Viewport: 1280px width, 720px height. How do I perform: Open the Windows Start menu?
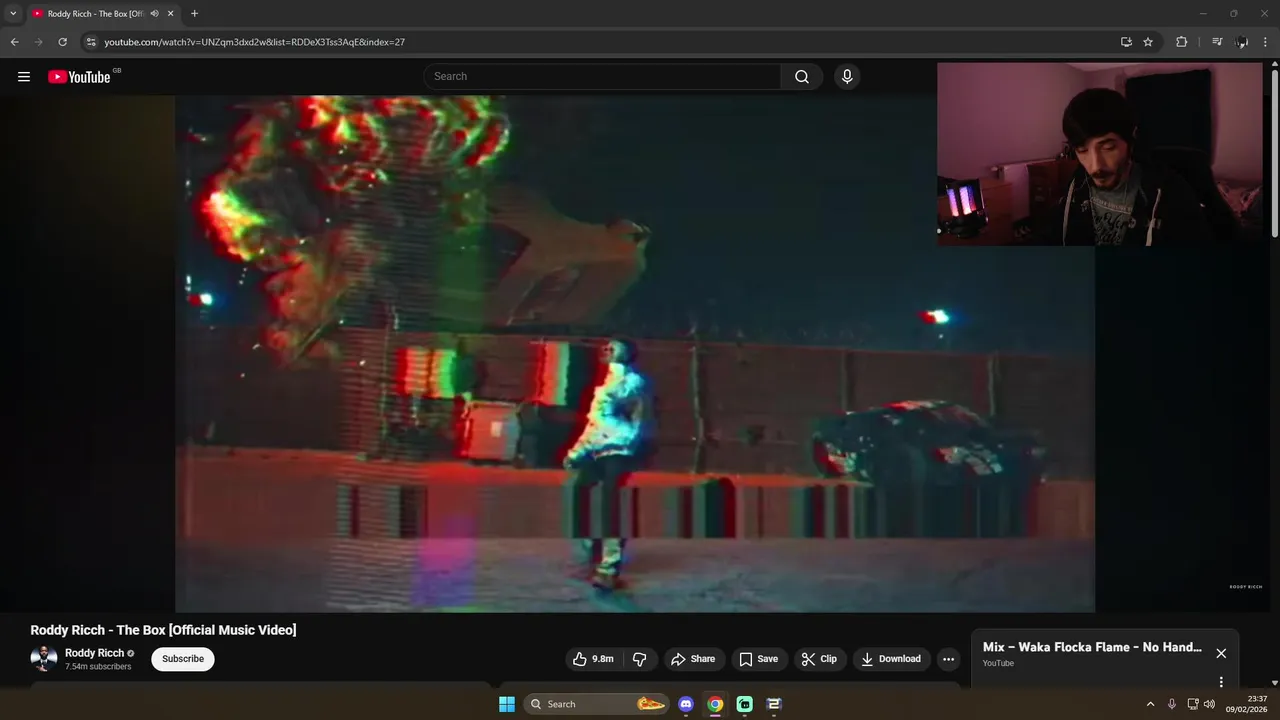(507, 704)
